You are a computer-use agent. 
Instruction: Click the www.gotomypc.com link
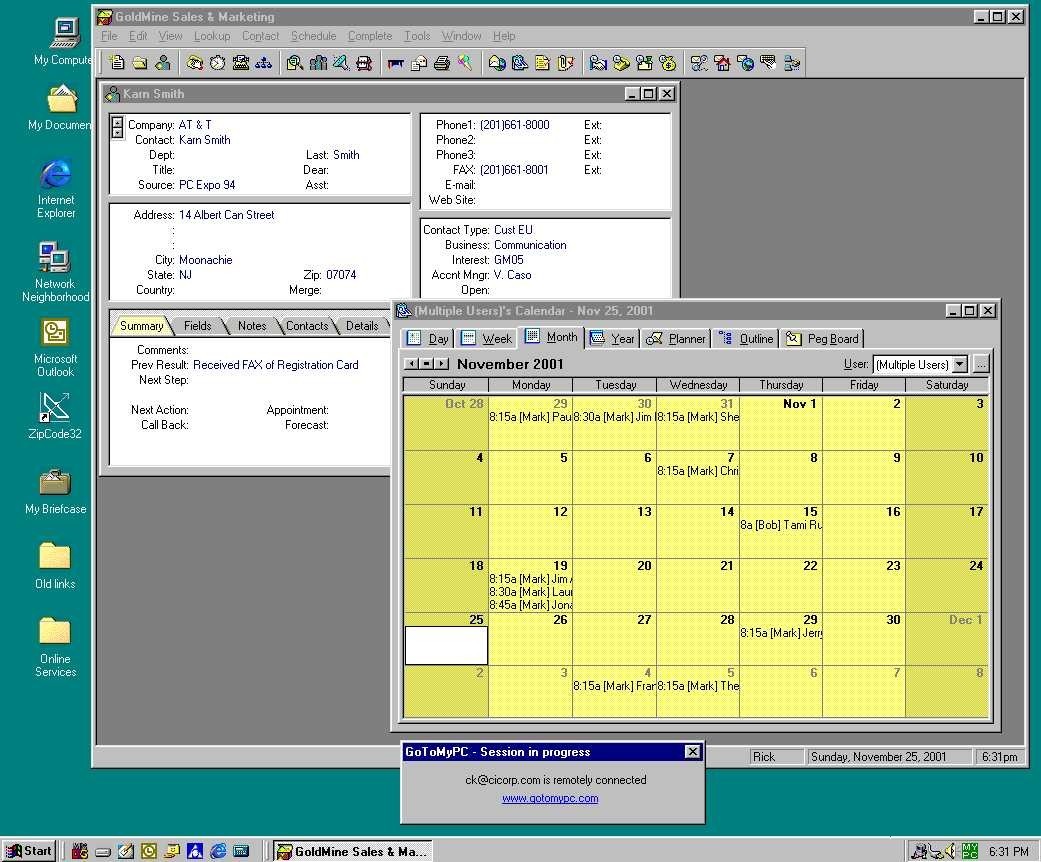coord(550,798)
